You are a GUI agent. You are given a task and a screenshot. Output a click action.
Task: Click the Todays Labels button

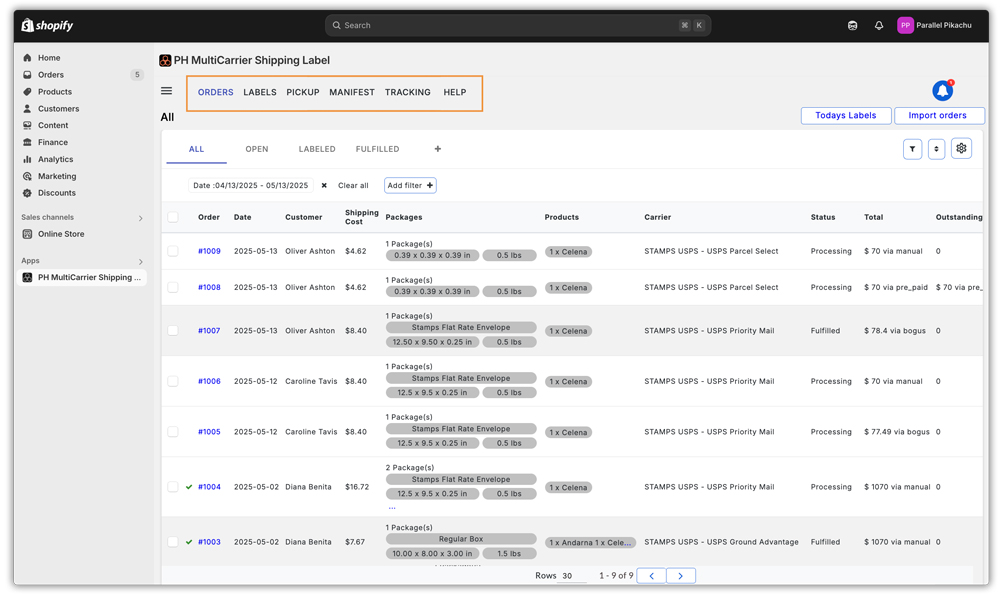(846, 115)
